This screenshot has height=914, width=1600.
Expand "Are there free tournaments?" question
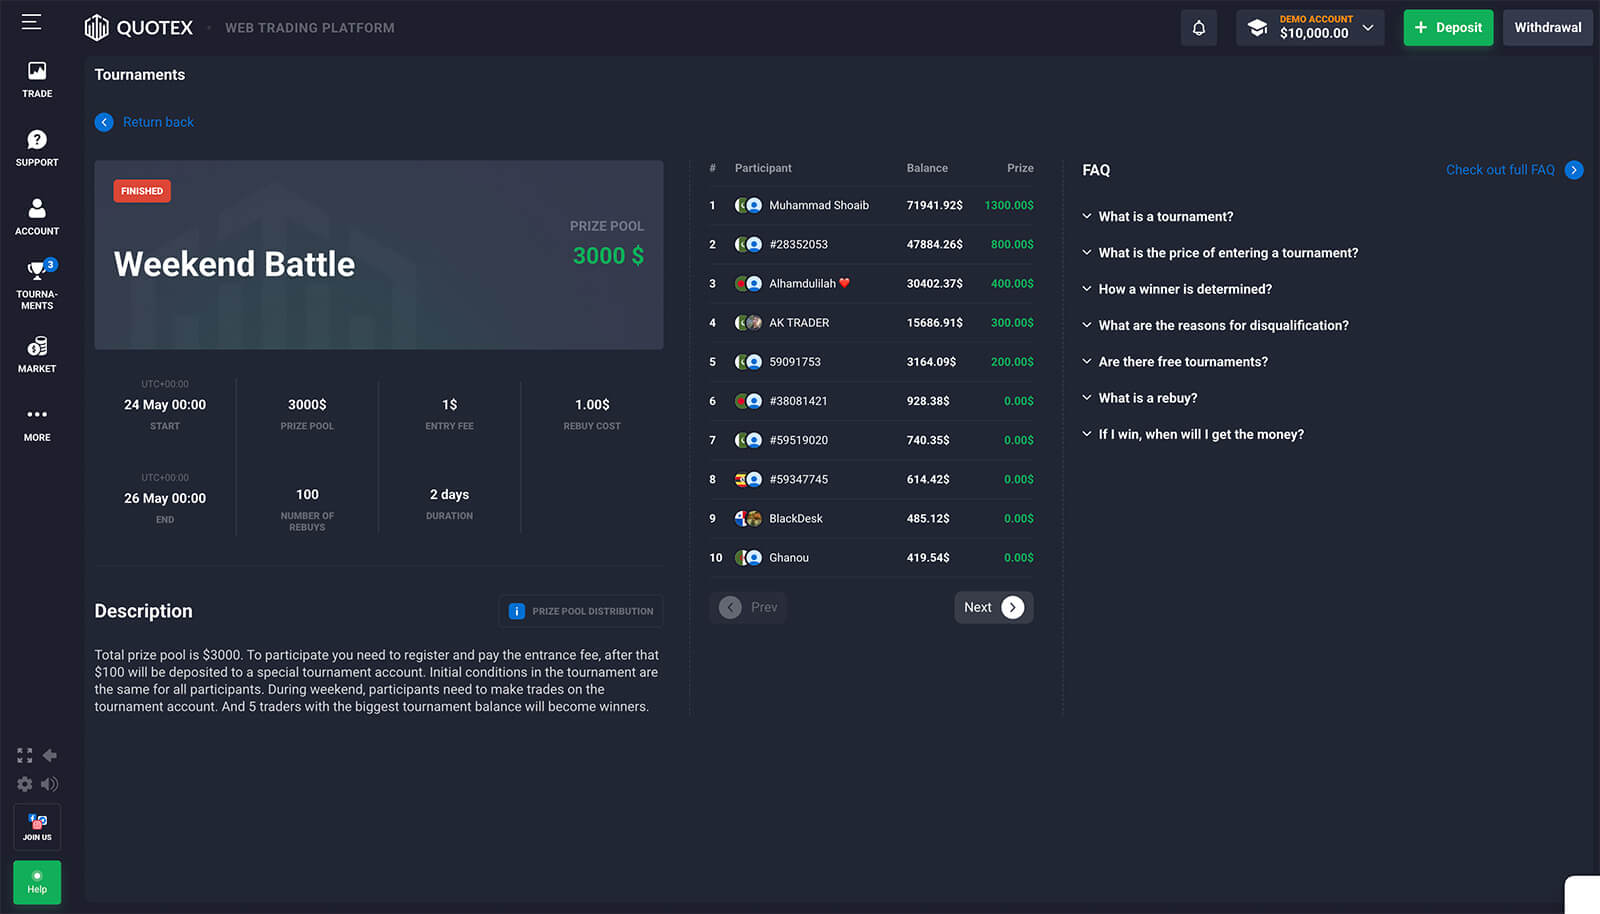1182,362
